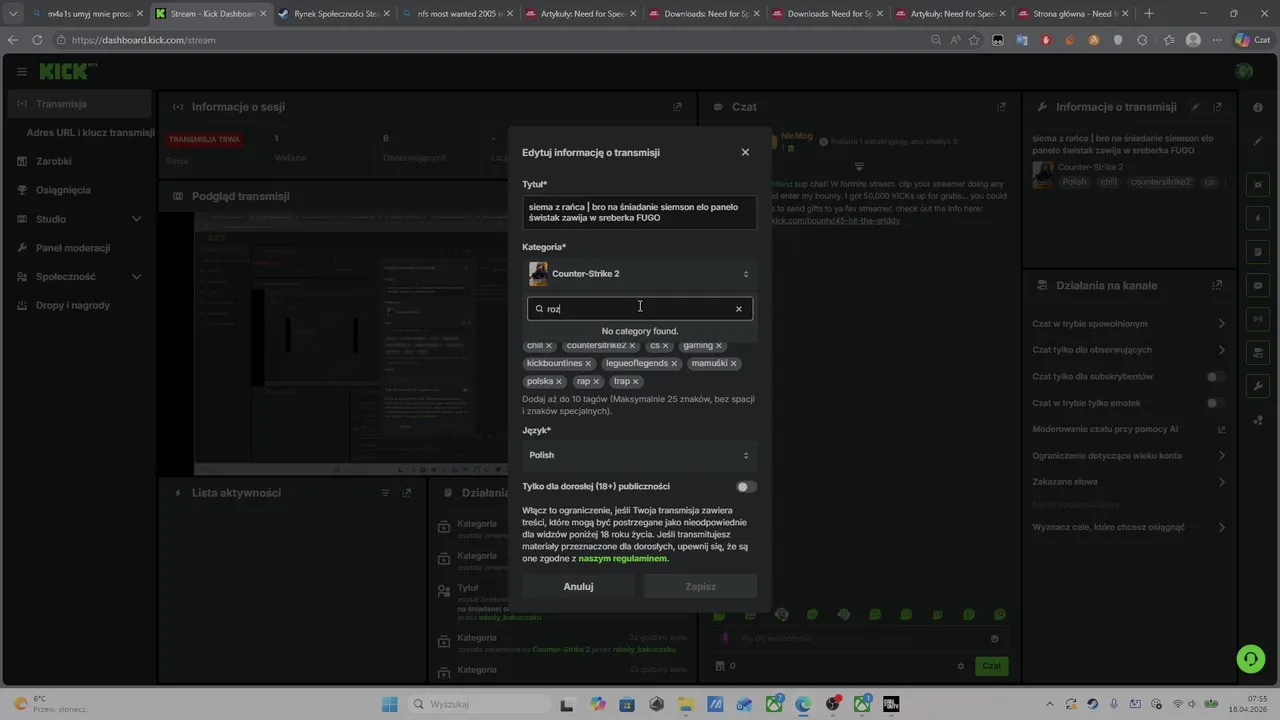Viewport: 1280px width, 720px height.
Task: Toggle Czat w trybie tylko emotek
Action: click(1216, 403)
